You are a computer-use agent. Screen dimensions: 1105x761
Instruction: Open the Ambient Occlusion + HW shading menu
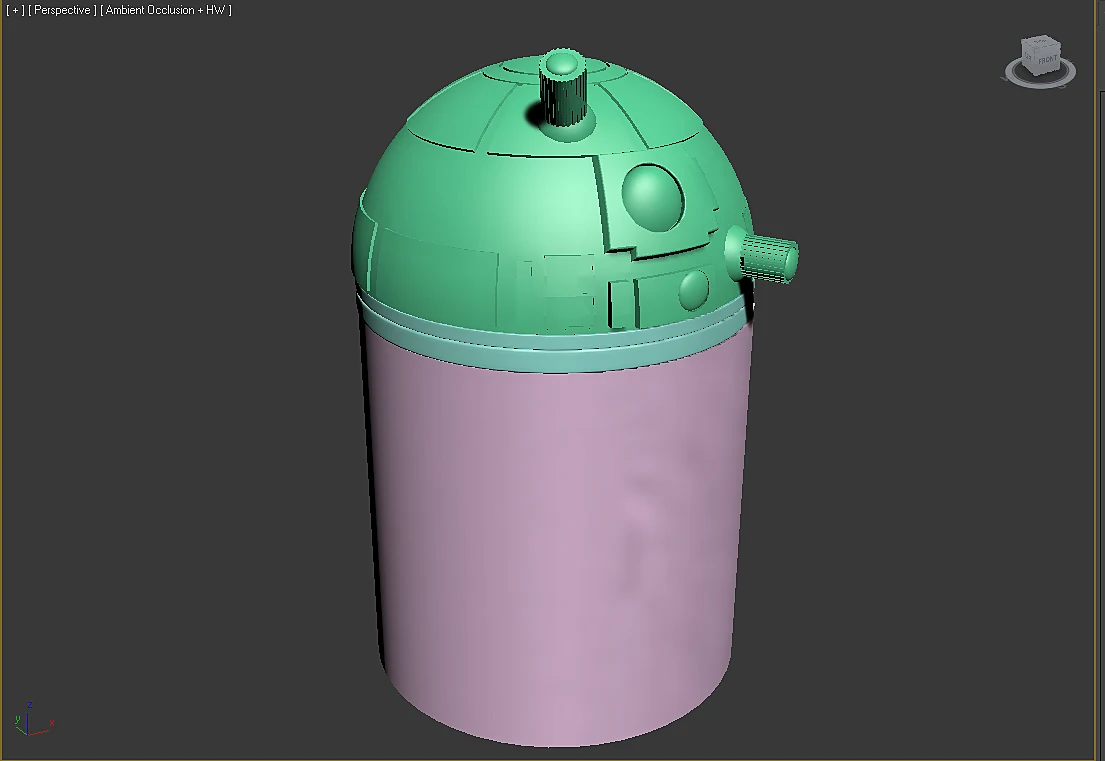coord(166,10)
